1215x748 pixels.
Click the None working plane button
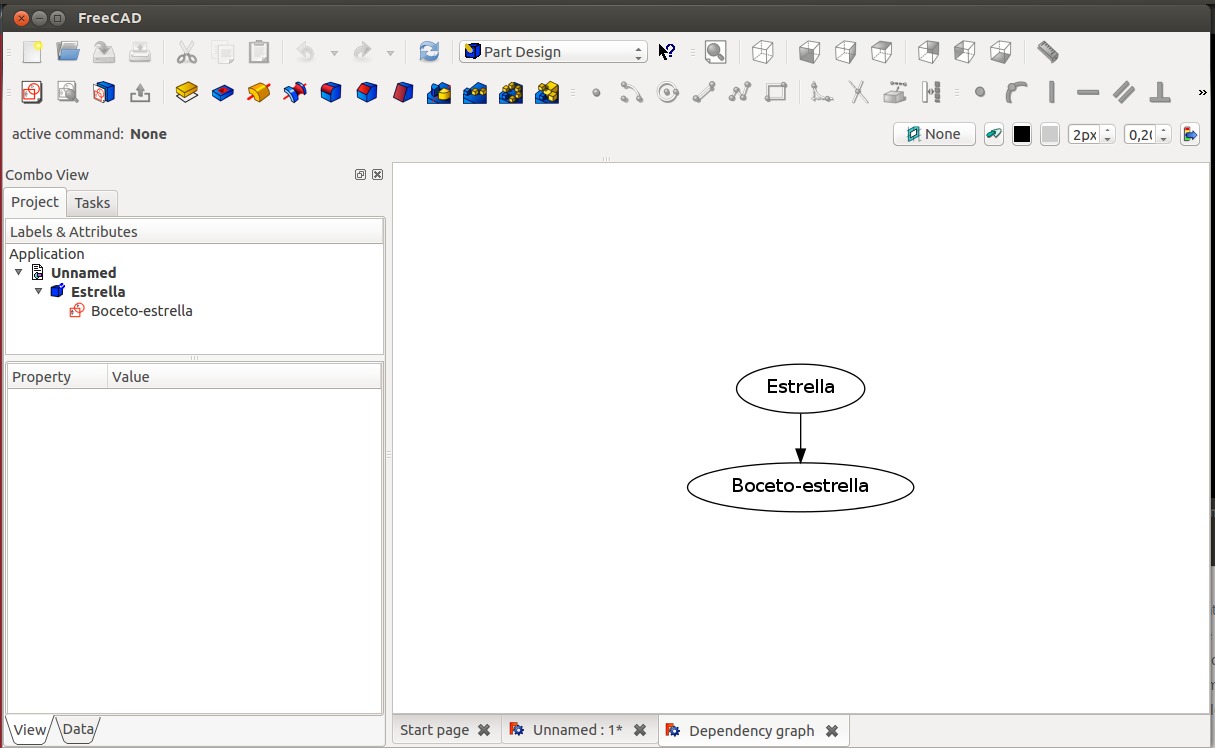(x=933, y=134)
